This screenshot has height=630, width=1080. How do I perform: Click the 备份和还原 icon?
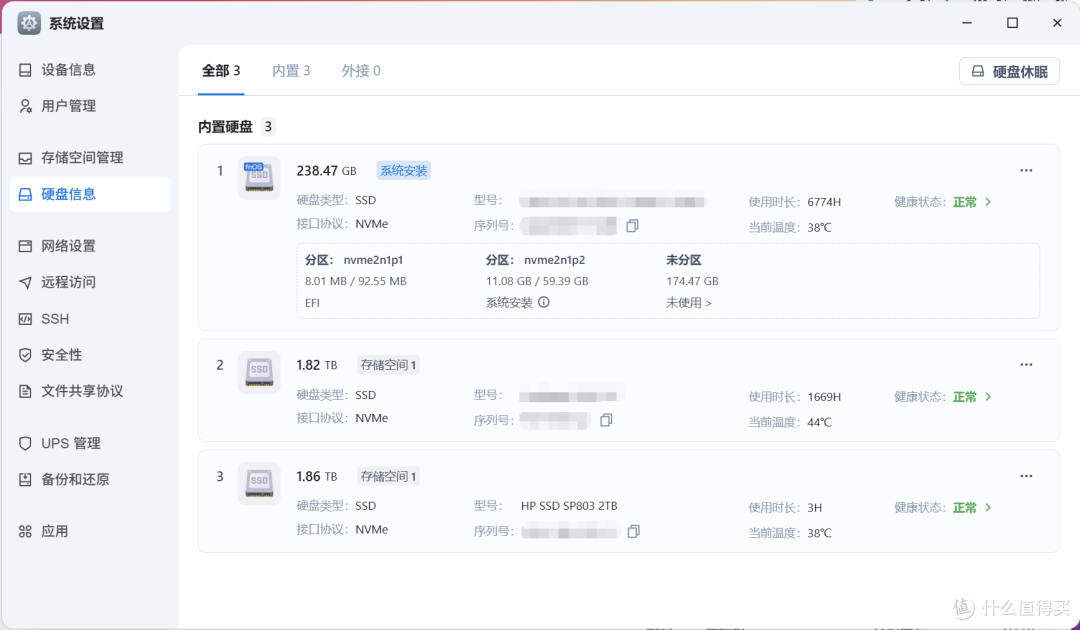25,480
